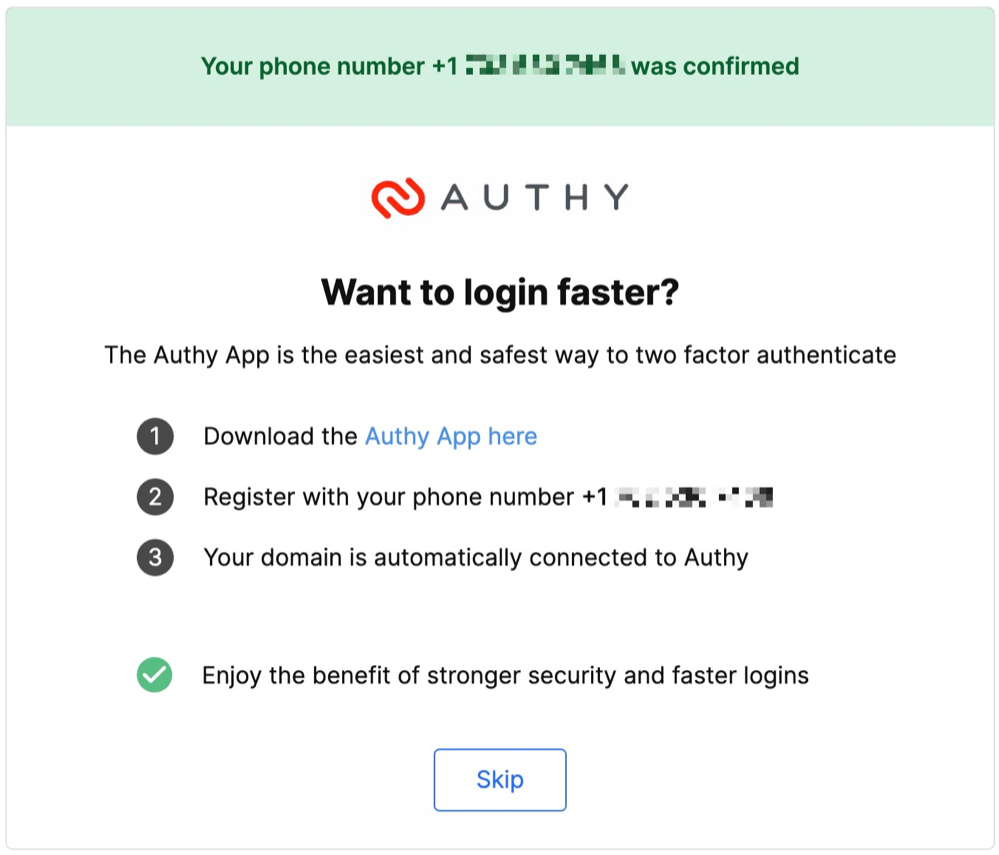999x855 pixels.
Task: Click the blurred phone number in step 2
Action: point(696,497)
